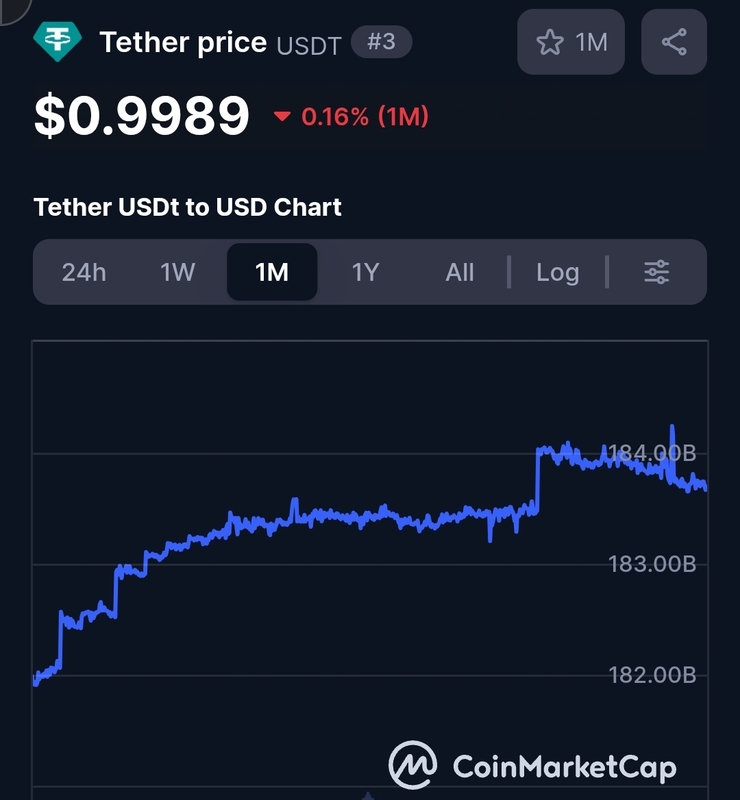Open the share options icon

[674, 42]
